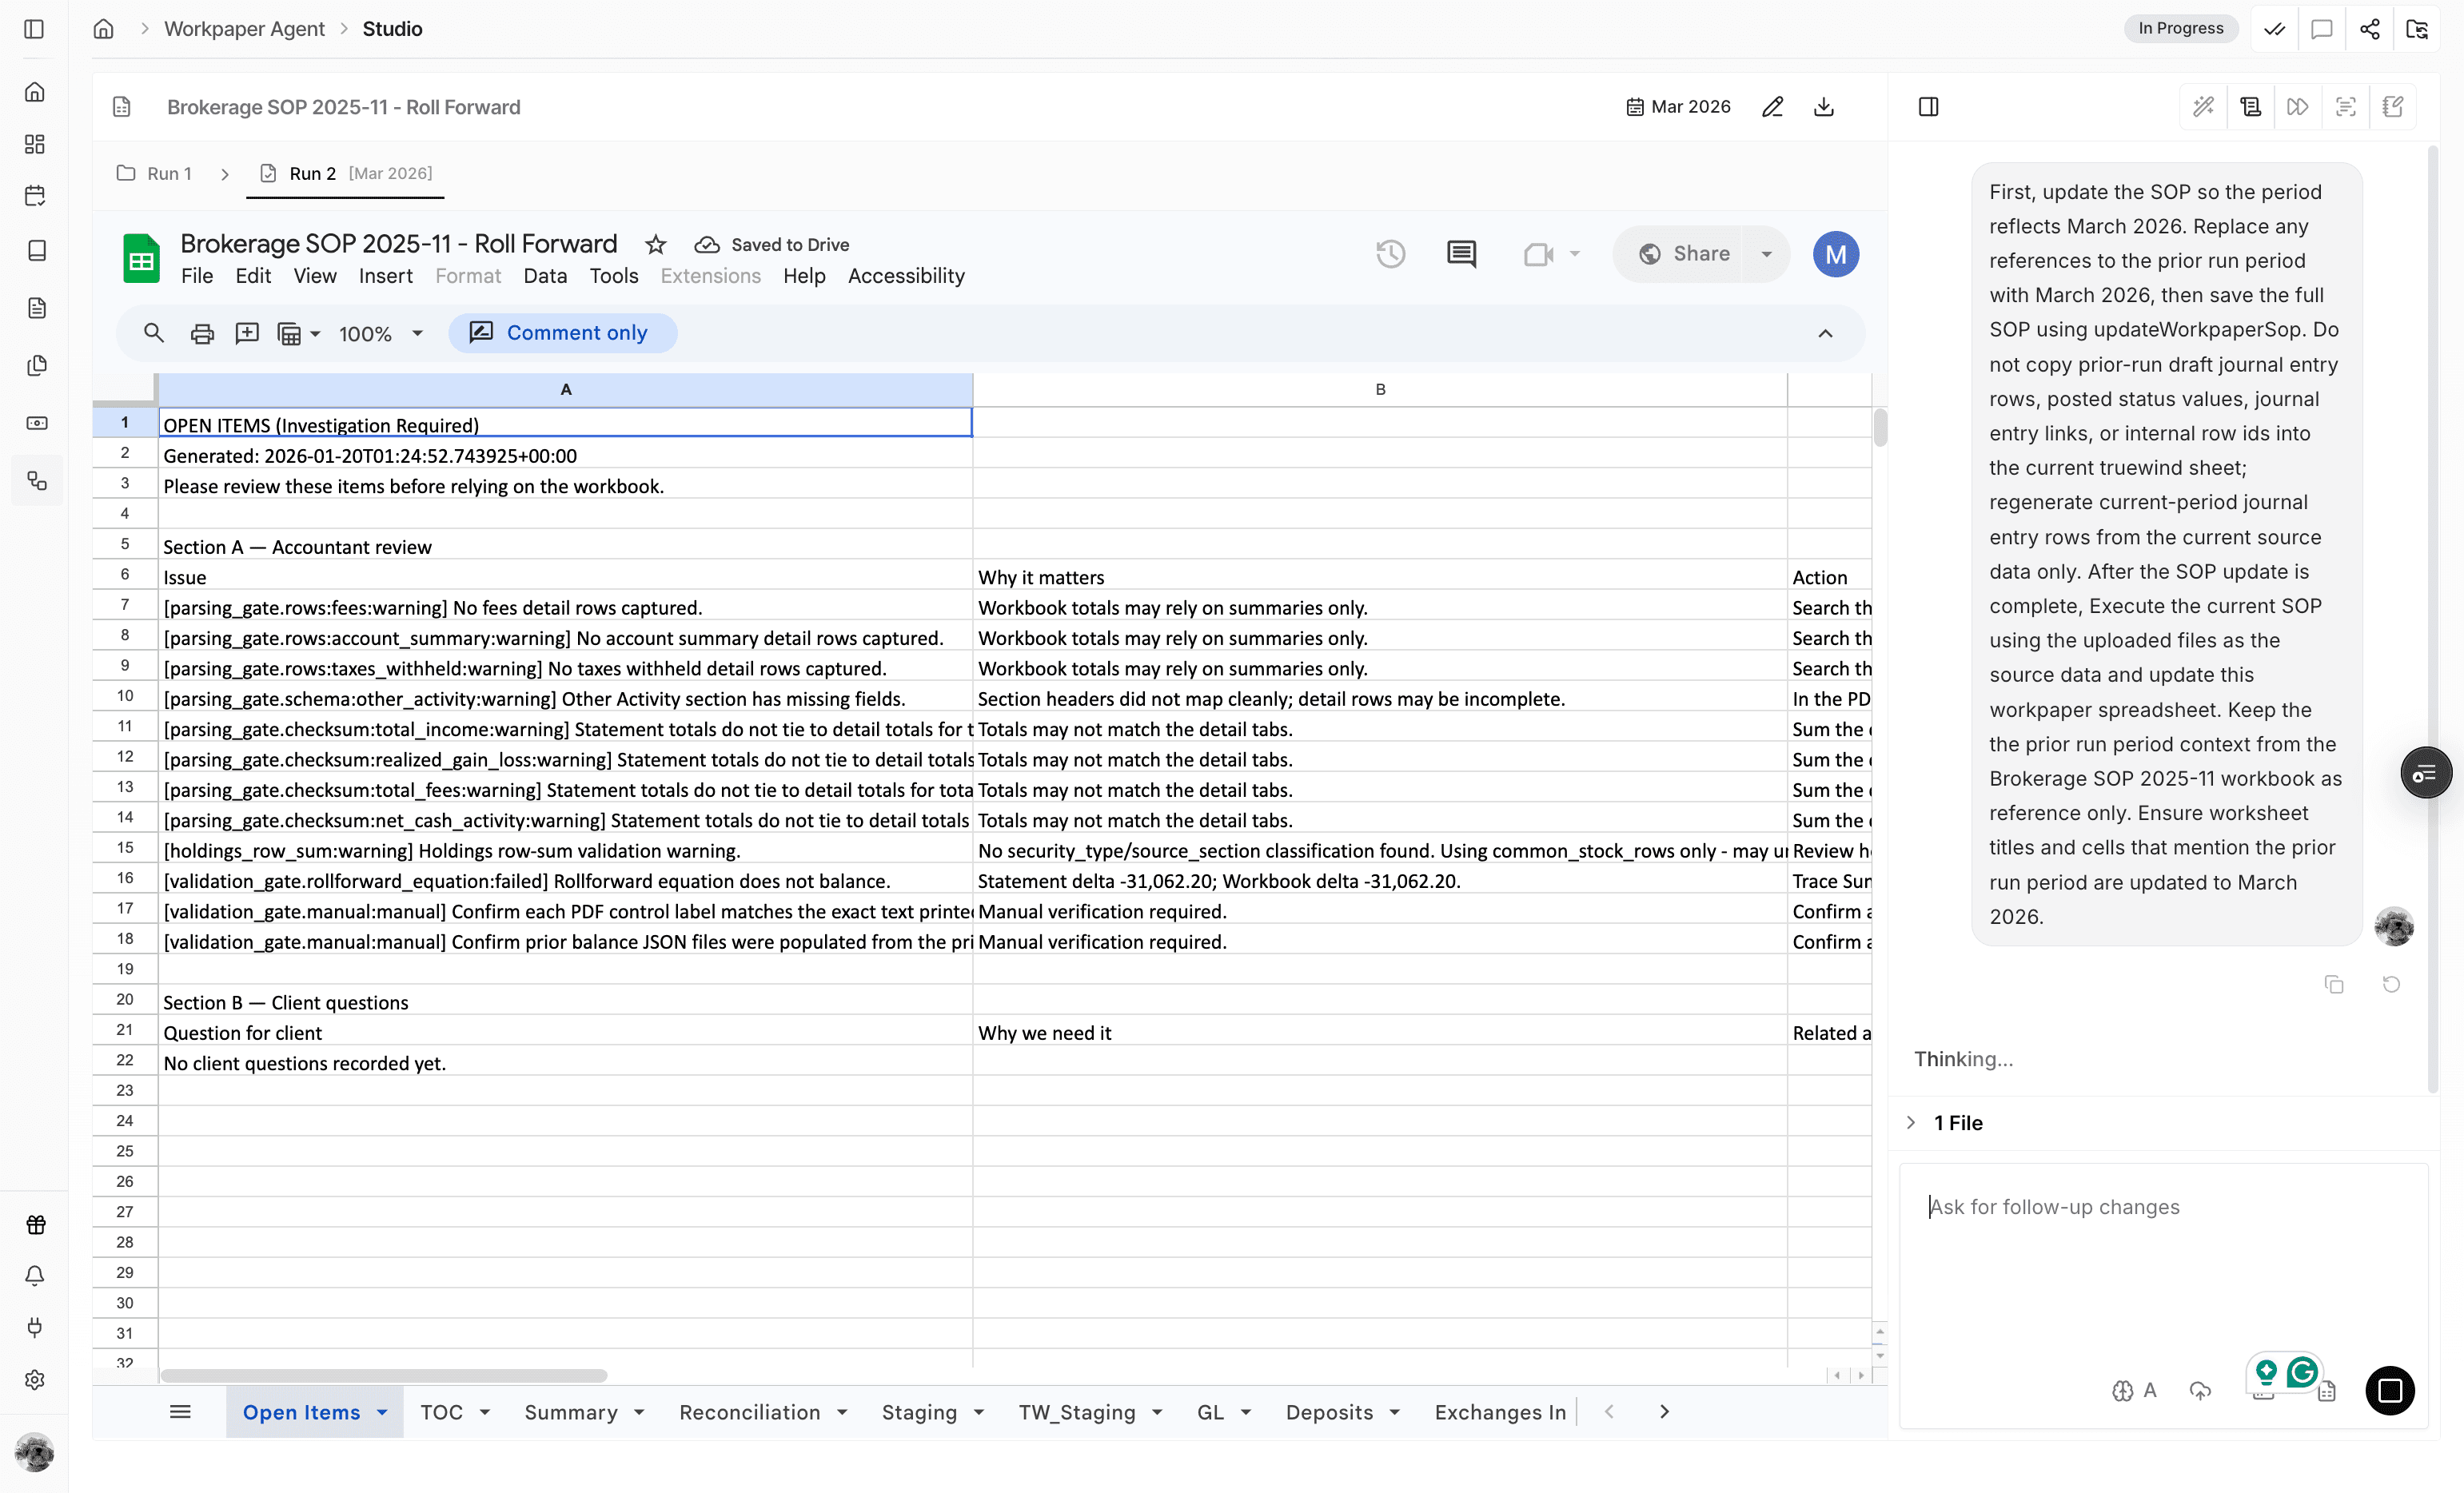Toggle the left sidebar panel icon

click(34, 29)
